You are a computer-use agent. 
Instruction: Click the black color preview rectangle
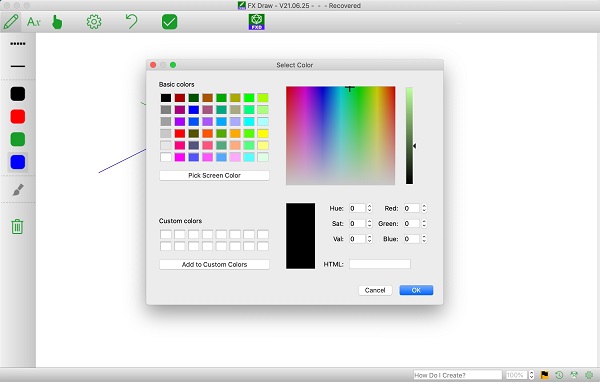301,236
